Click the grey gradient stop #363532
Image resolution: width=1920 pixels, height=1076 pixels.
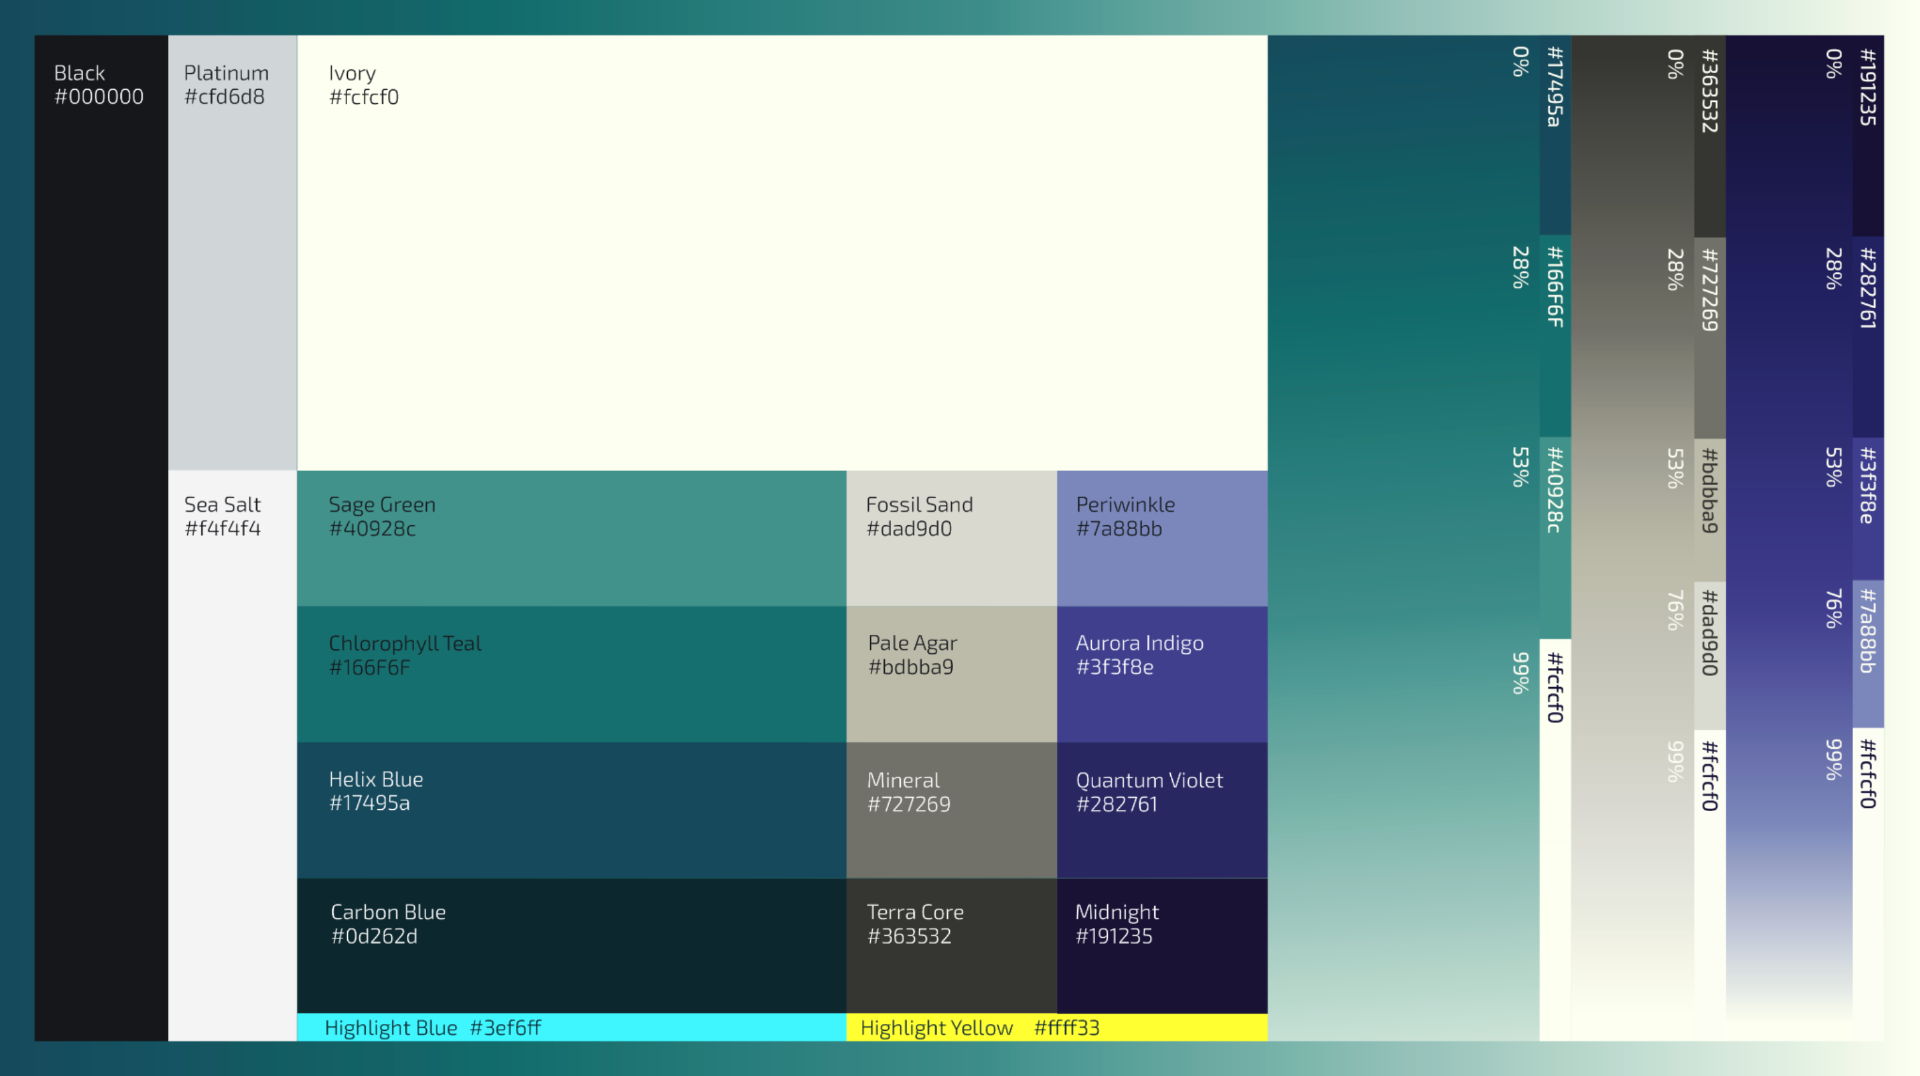pyautogui.click(x=1710, y=136)
